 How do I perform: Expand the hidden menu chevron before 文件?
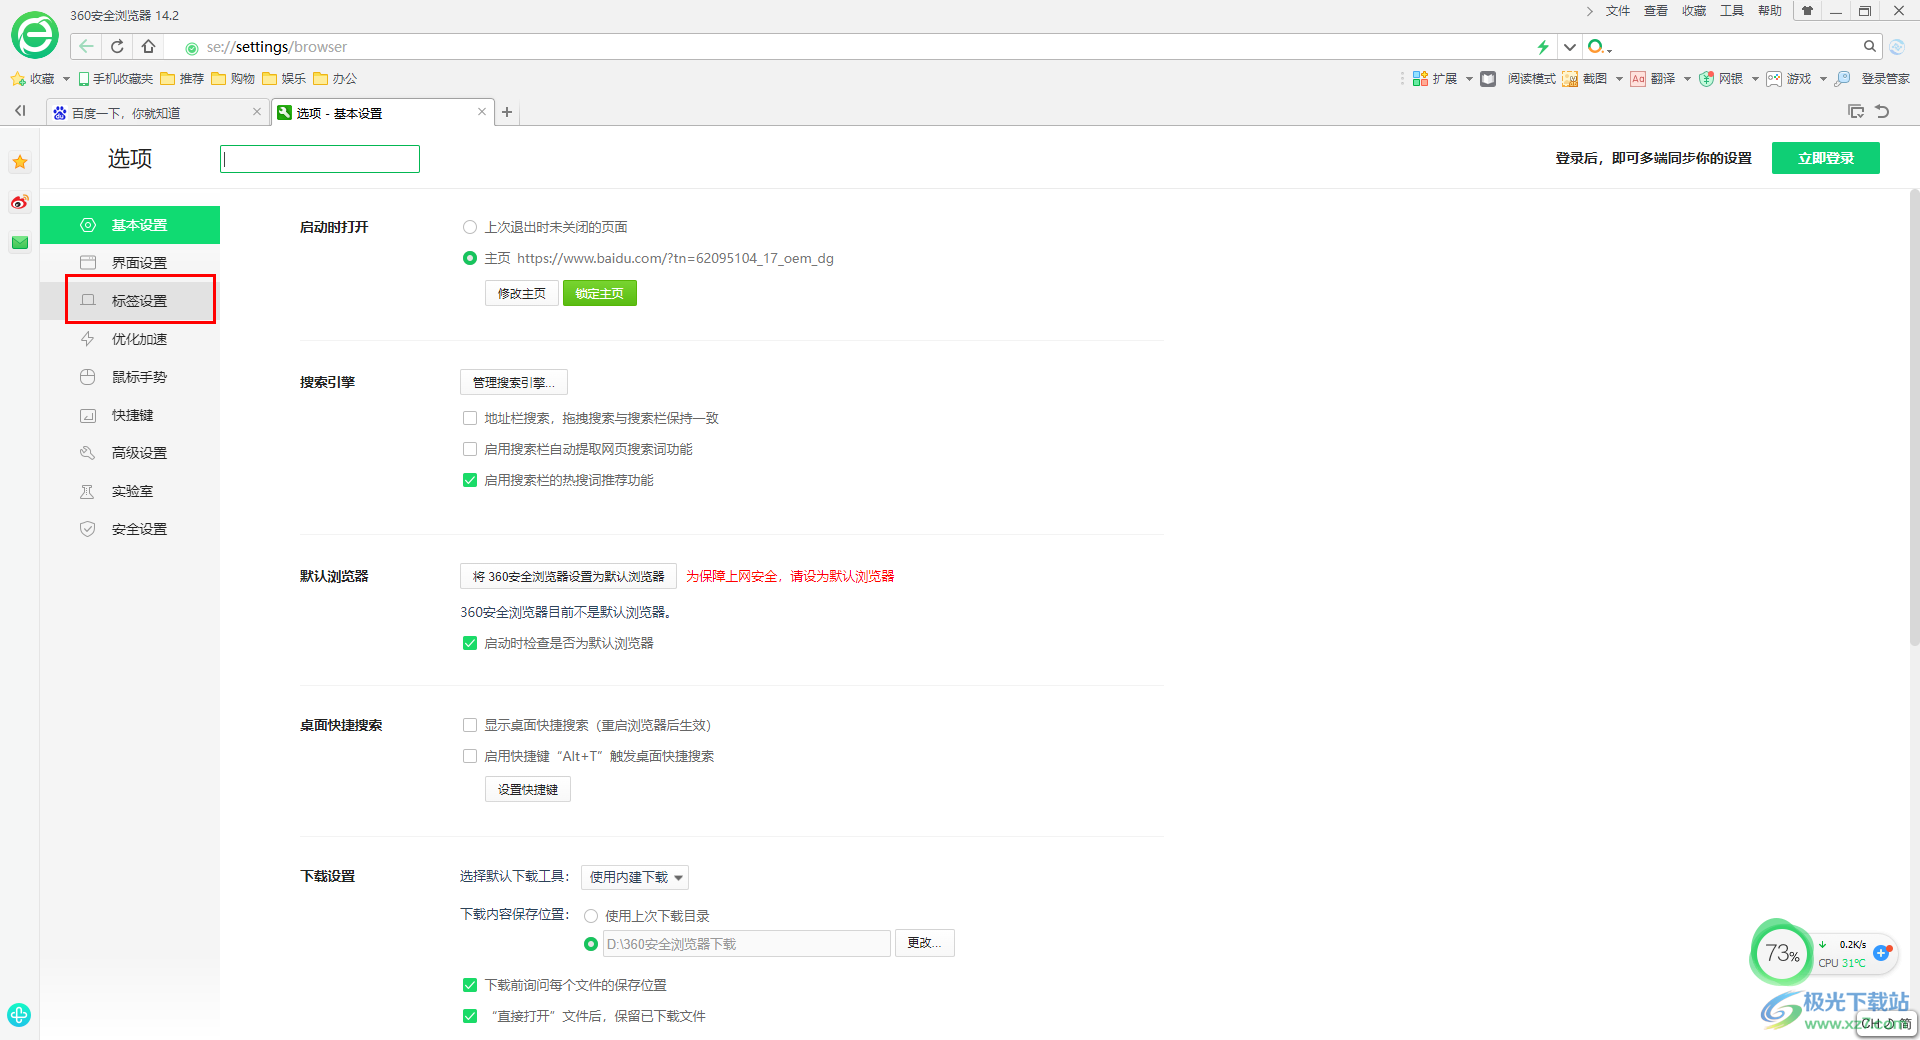(1589, 11)
